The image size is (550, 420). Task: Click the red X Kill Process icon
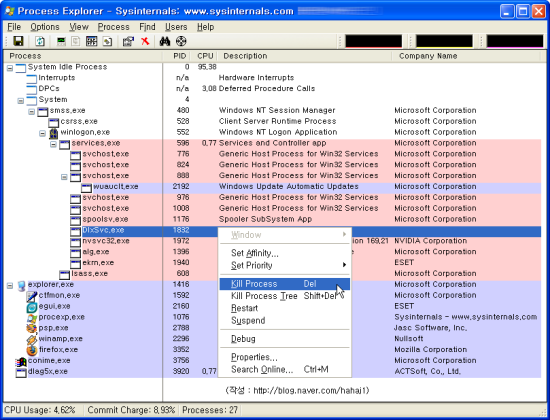click(x=145, y=41)
